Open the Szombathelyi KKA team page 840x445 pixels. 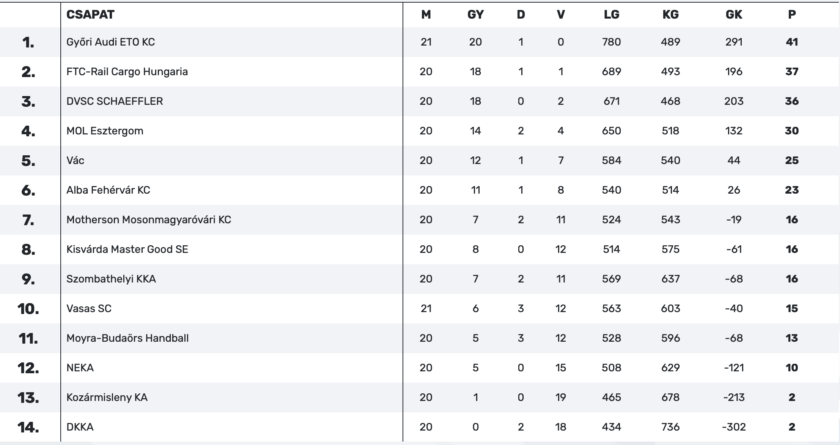(x=113, y=279)
